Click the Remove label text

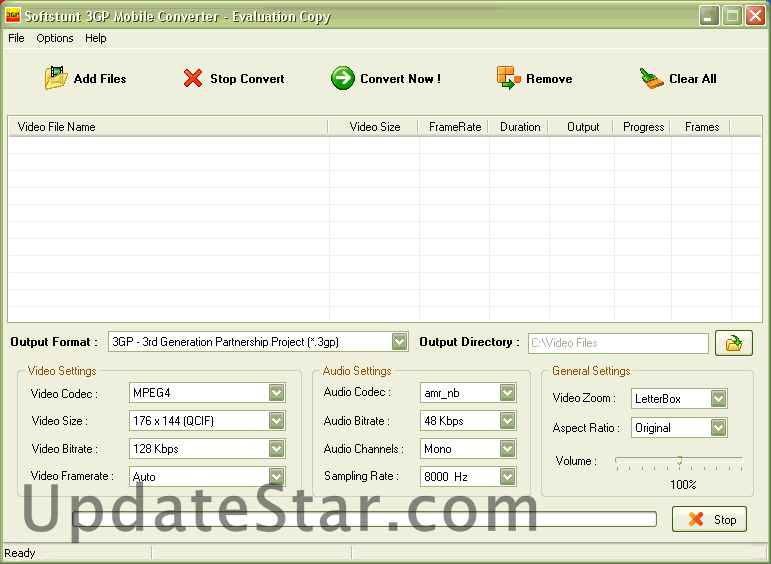549,79
